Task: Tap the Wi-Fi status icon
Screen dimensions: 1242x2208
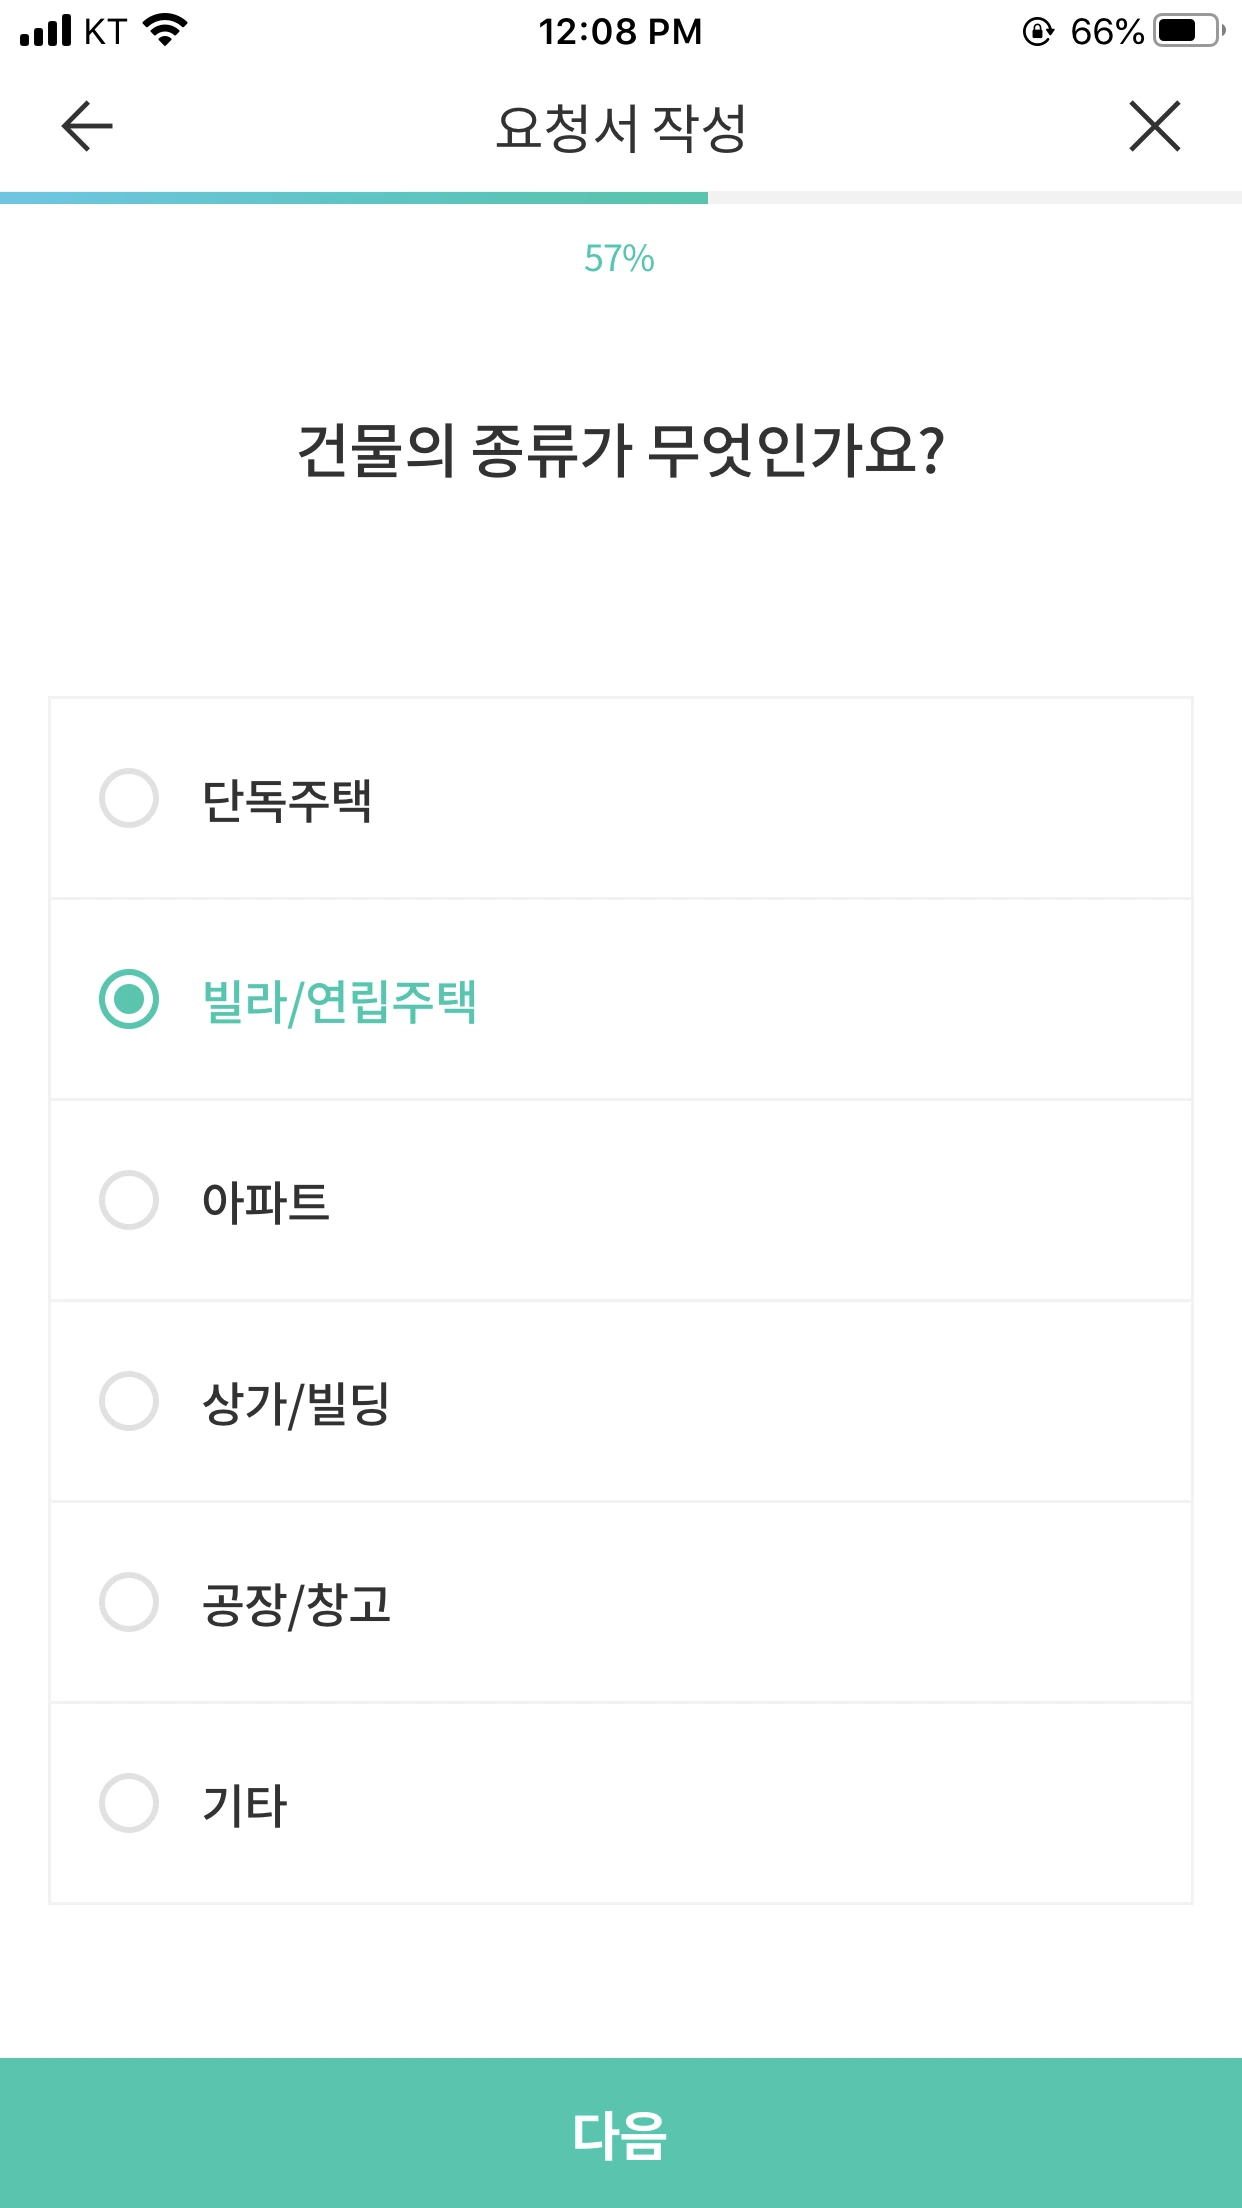Action: 166,30
